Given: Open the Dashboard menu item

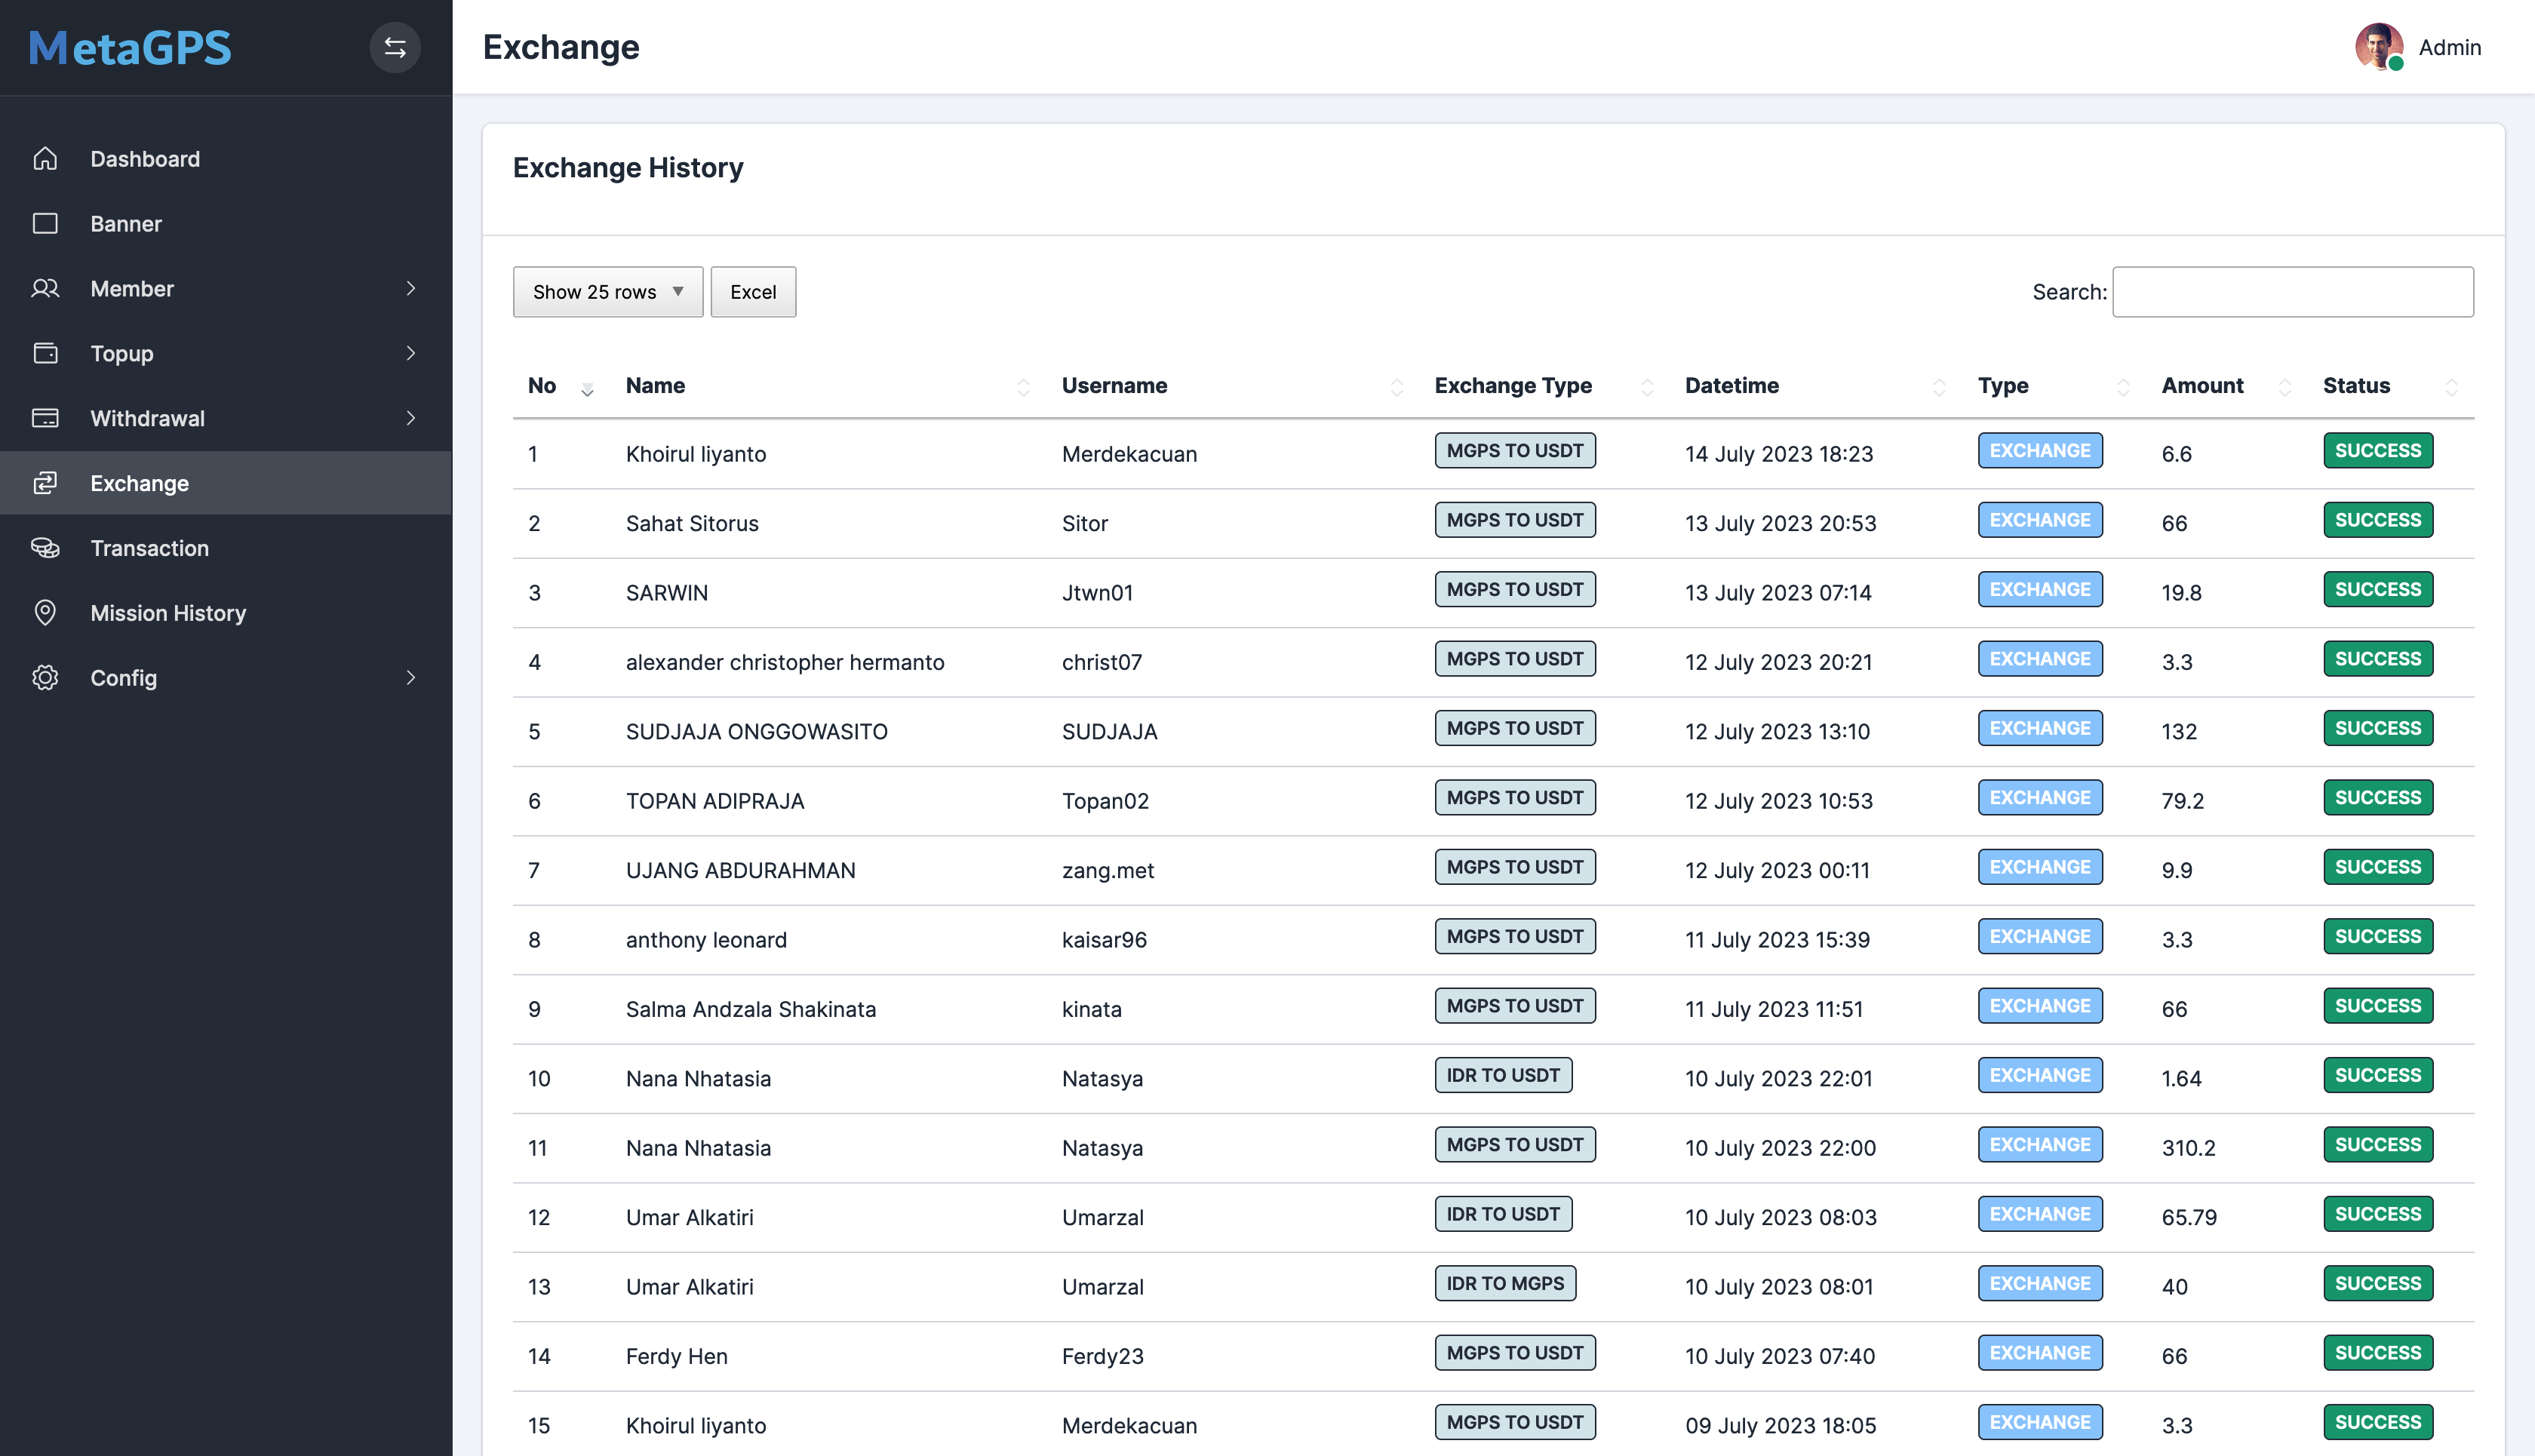Looking at the screenshot, I should (x=226, y=159).
